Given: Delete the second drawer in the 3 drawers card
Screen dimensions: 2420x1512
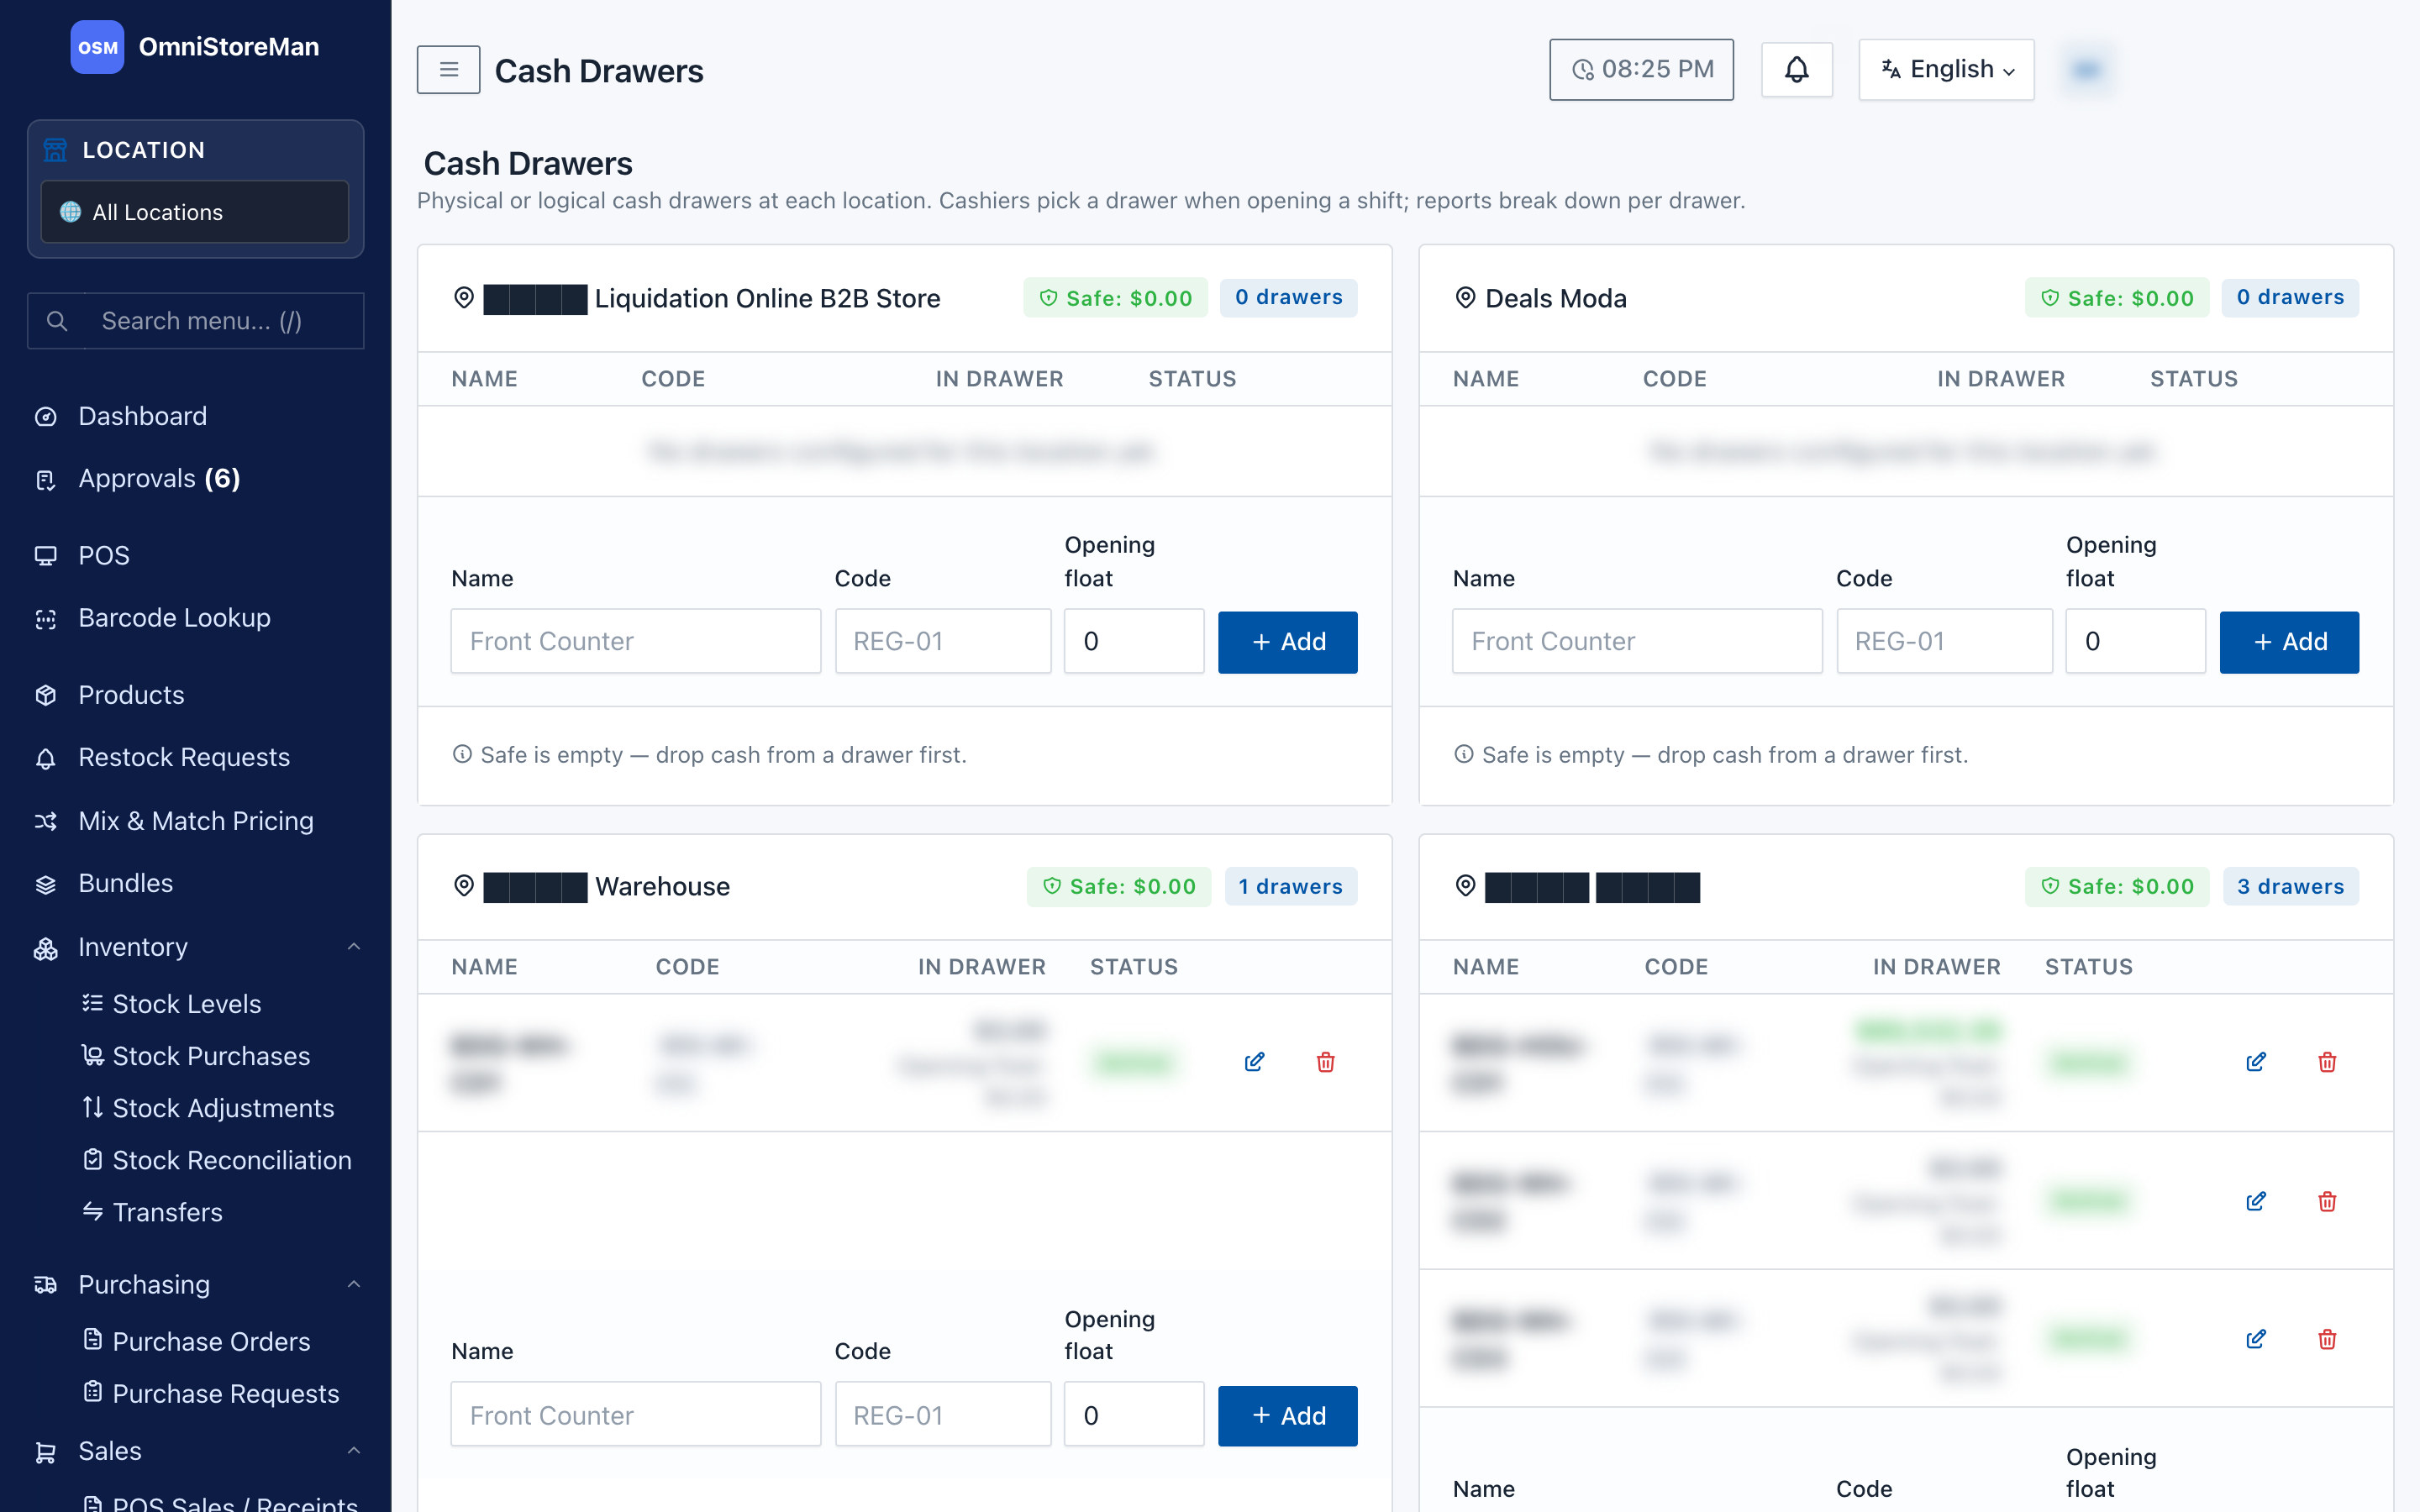Looking at the screenshot, I should 2327,1201.
